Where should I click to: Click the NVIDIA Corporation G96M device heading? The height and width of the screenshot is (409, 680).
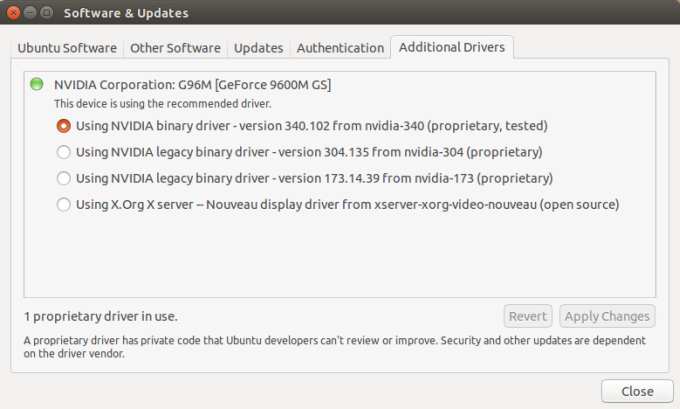click(x=192, y=85)
